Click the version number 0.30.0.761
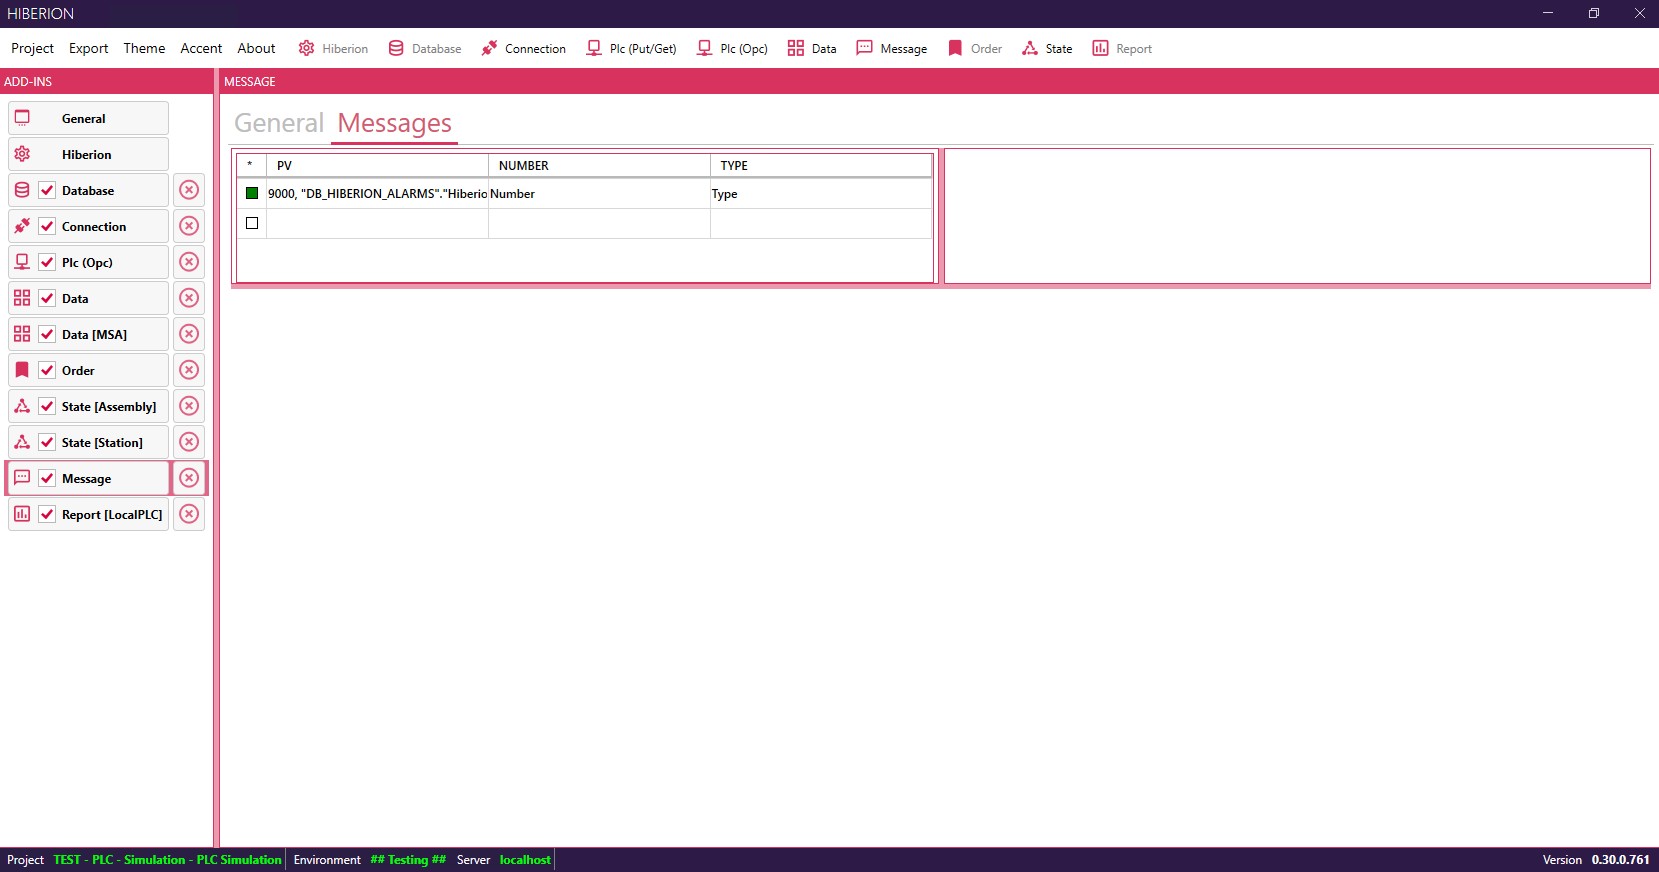Viewport: 1659px width, 872px height. (1621, 860)
